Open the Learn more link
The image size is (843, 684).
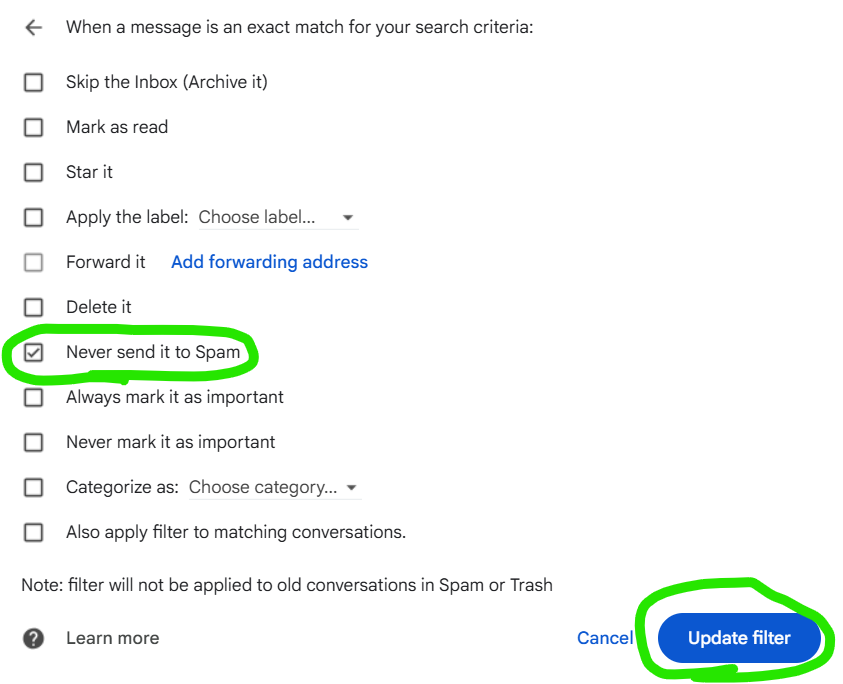pyautogui.click(x=112, y=638)
